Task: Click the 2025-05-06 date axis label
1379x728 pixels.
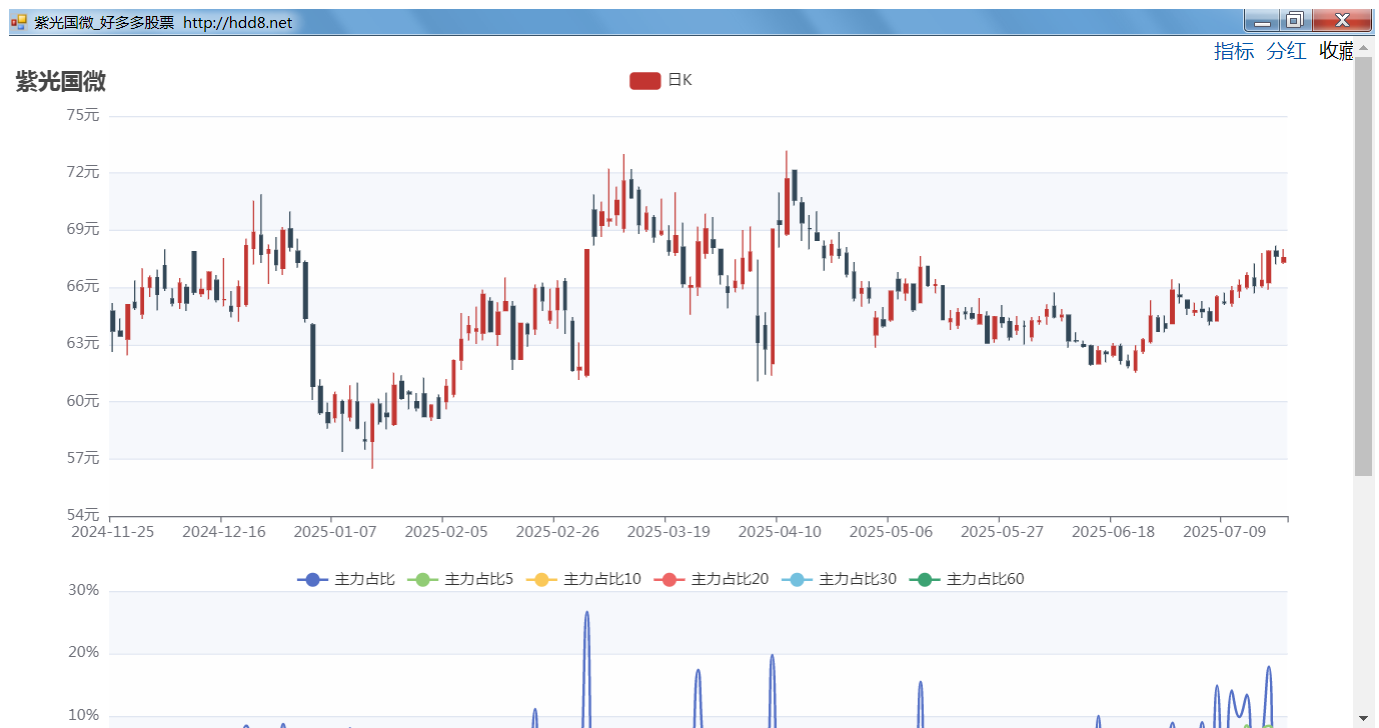Action: pyautogui.click(x=891, y=531)
